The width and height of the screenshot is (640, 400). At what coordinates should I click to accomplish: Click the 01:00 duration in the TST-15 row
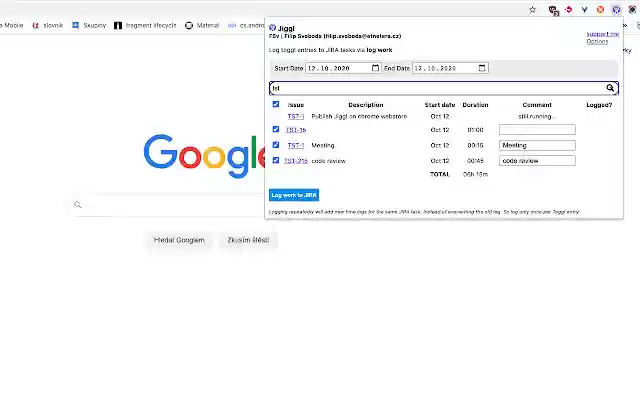(475, 130)
